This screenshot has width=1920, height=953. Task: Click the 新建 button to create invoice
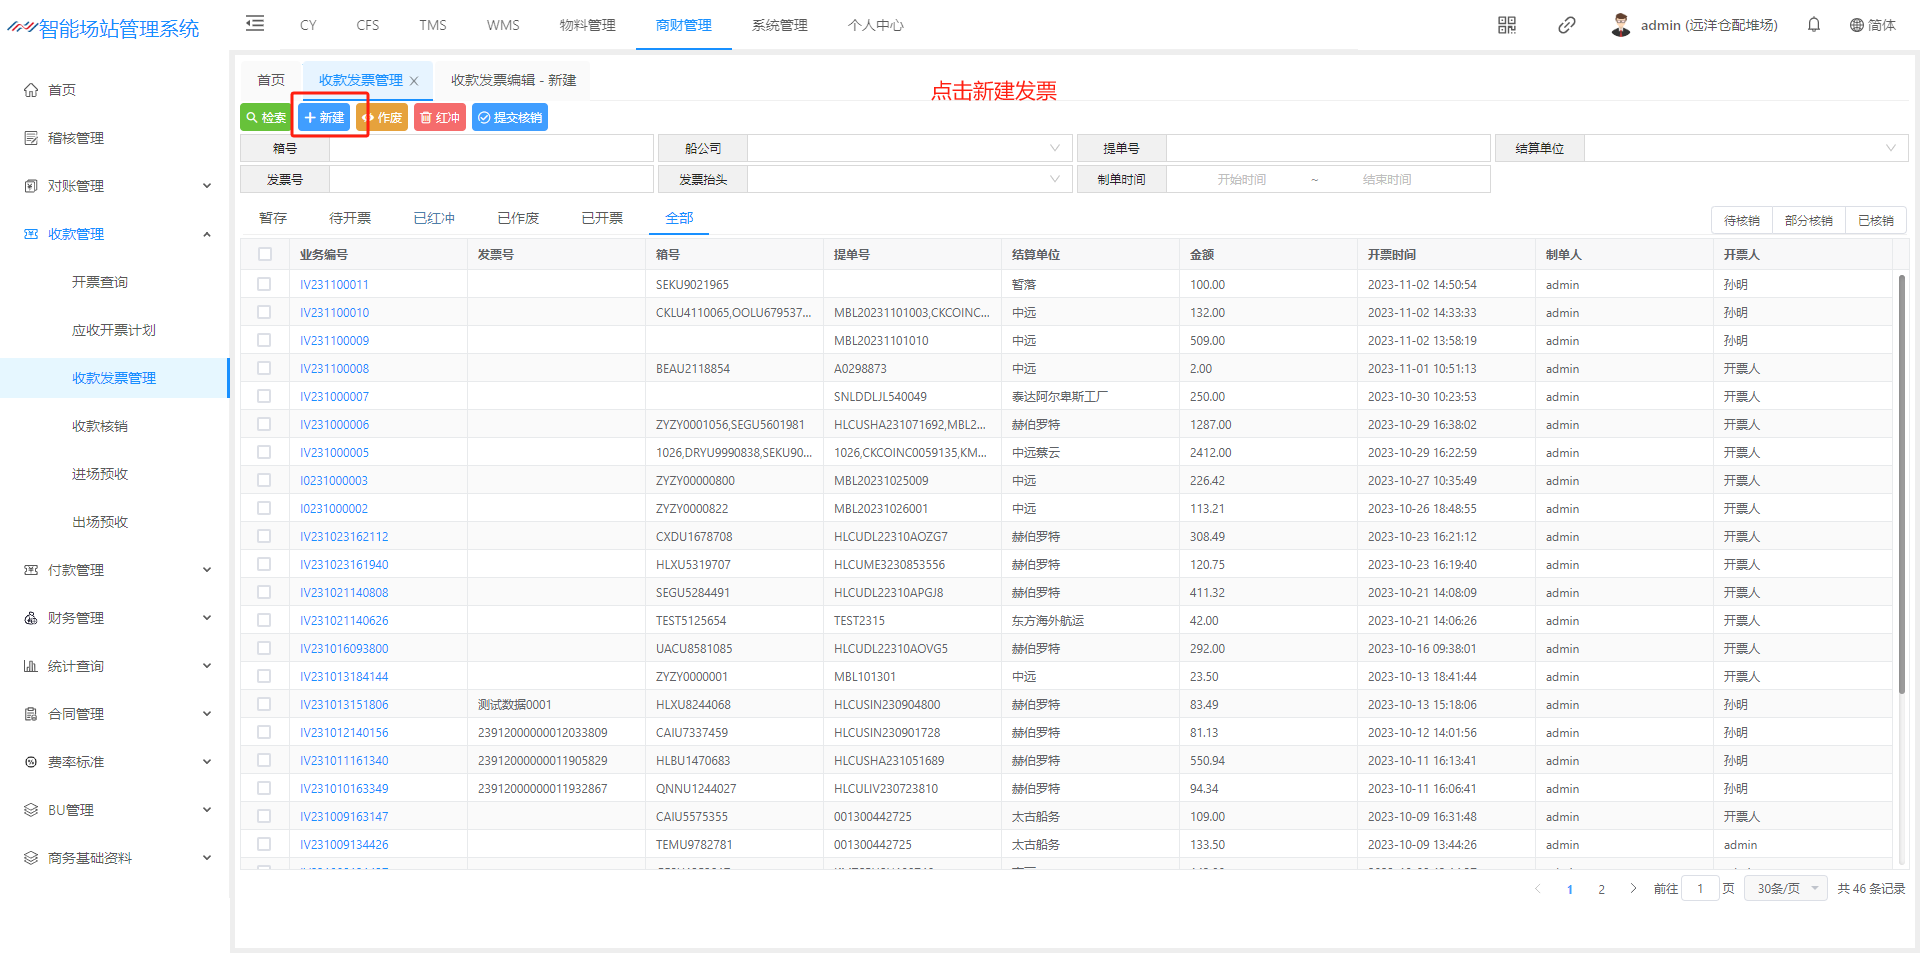coord(324,118)
